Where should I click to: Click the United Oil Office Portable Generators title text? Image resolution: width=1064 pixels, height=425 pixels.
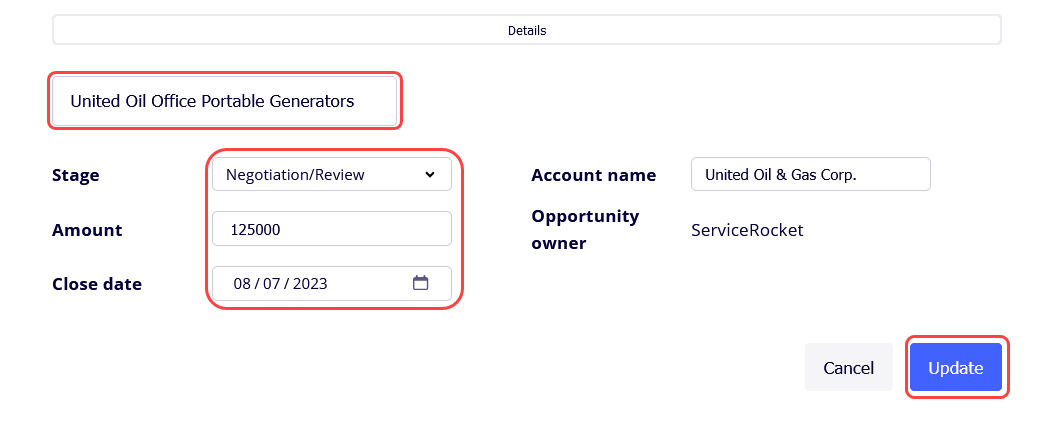point(212,102)
